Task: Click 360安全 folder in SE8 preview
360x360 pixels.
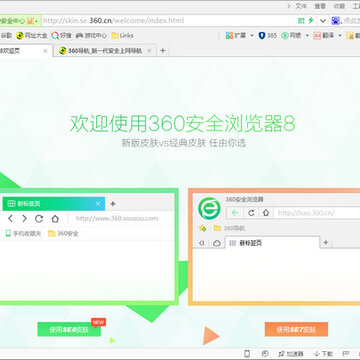Action: [x=63, y=233]
